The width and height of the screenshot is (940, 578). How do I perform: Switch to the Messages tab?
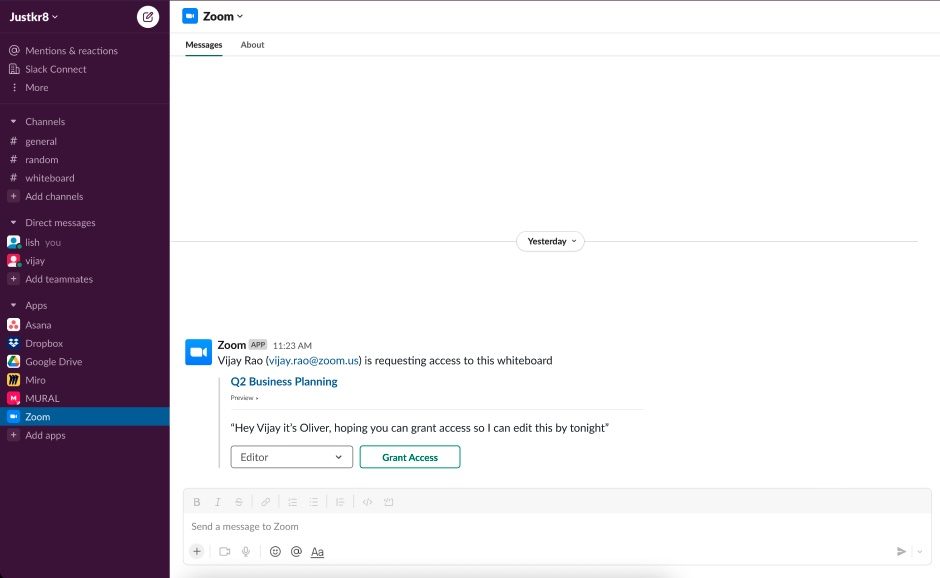pos(204,44)
